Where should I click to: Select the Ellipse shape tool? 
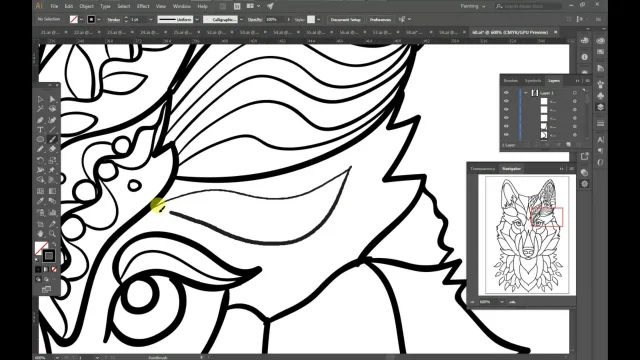pos(40,140)
